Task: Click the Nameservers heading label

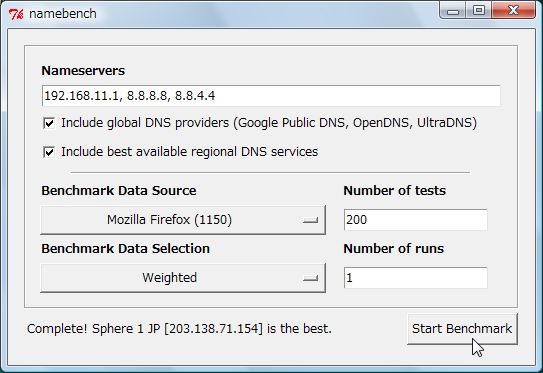Action: coord(83,71)
